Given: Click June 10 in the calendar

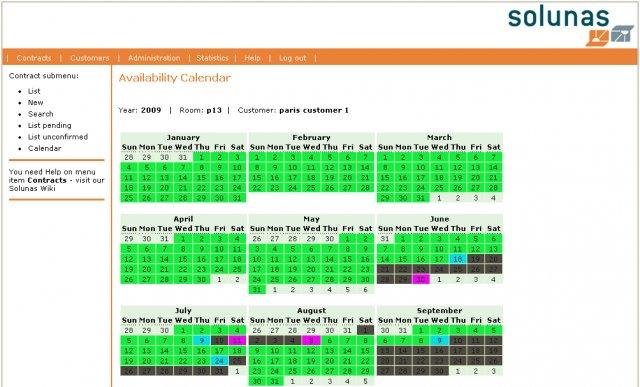Looking at the screenshot, I should [439, 249].
